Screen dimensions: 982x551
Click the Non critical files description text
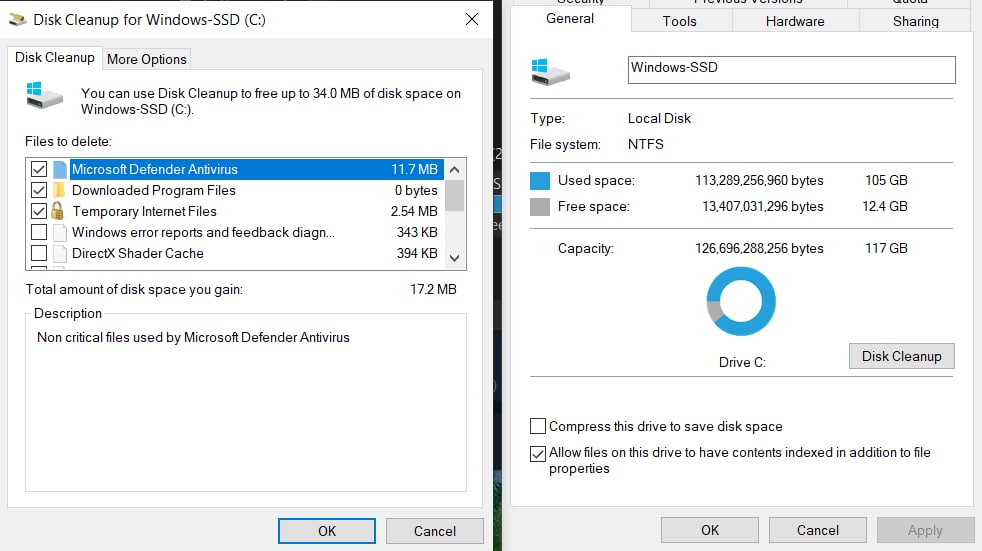[193, 337]
